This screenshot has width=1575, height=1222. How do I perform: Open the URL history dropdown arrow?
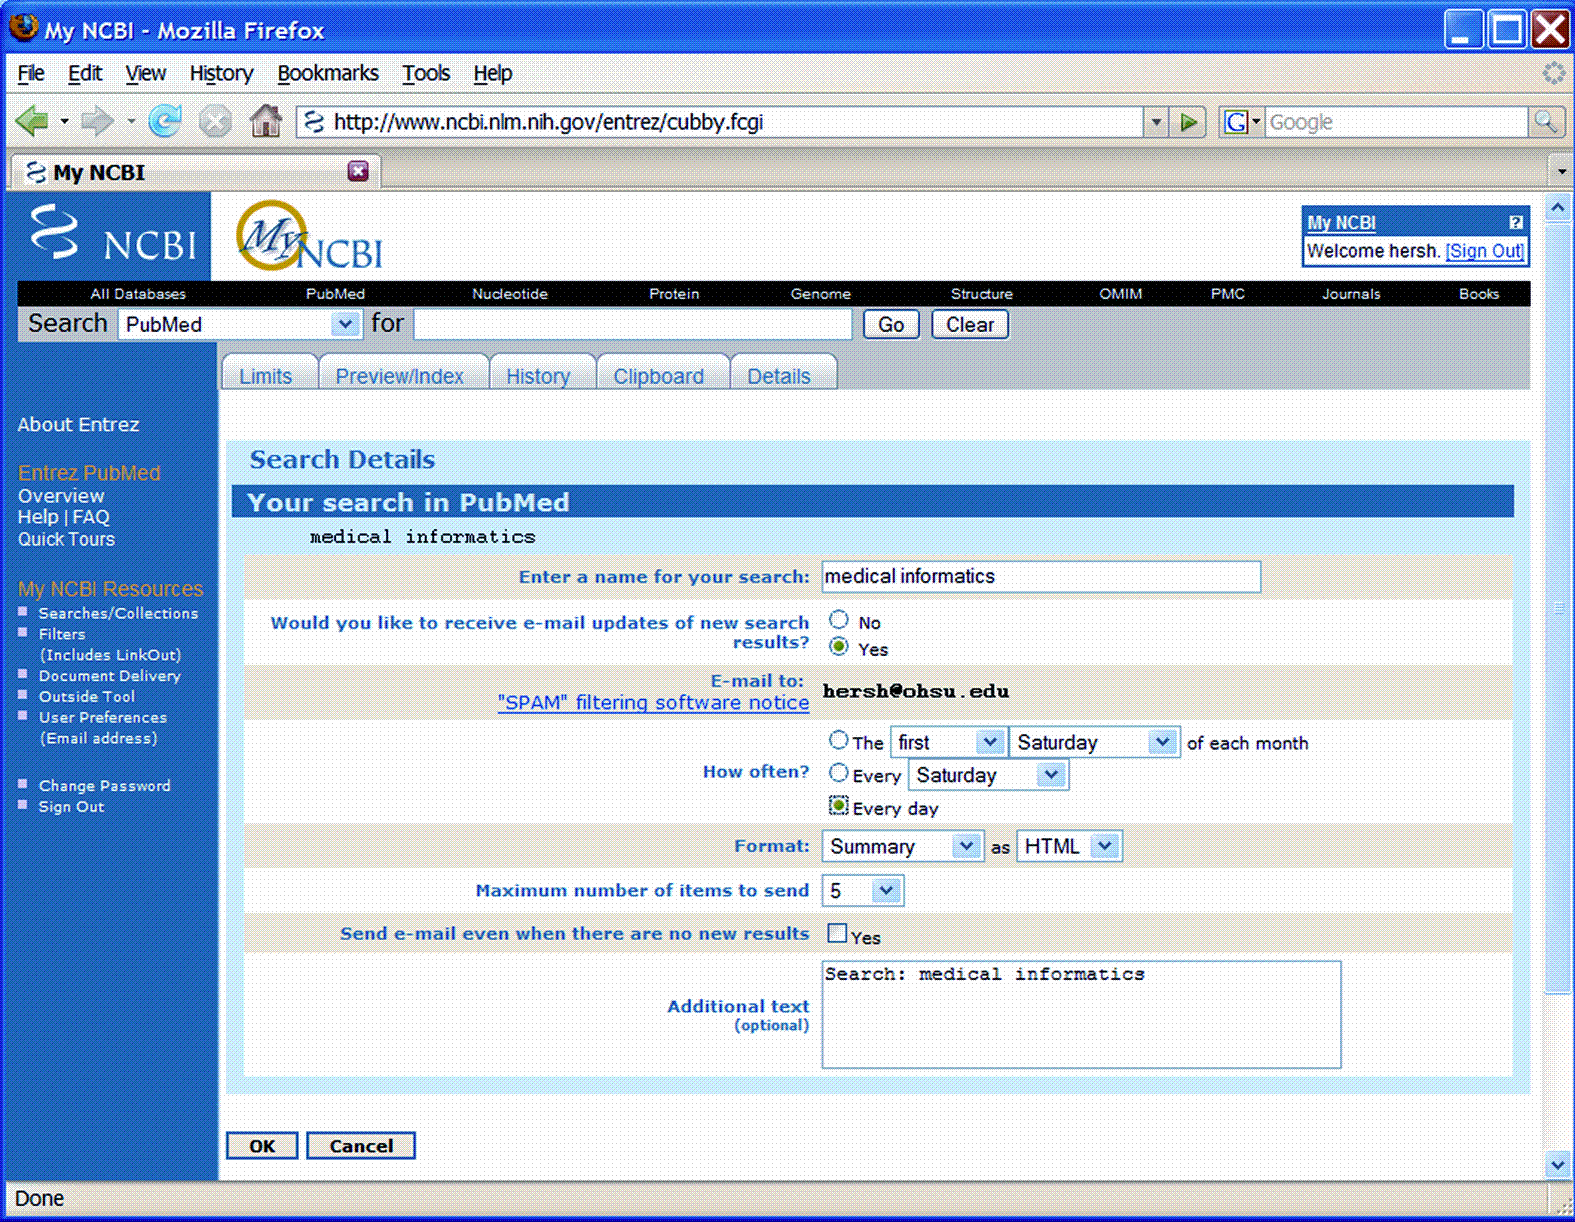(1156, 122)
